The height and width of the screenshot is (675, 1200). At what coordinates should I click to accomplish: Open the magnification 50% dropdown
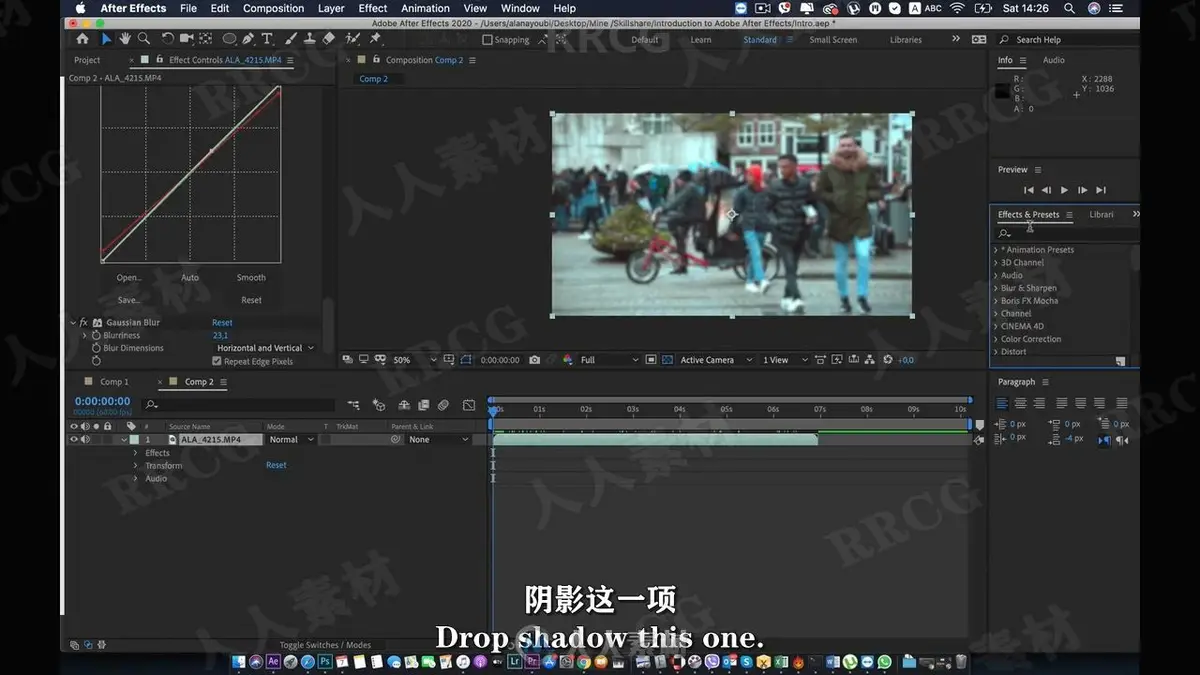click(x=413, y=360)
